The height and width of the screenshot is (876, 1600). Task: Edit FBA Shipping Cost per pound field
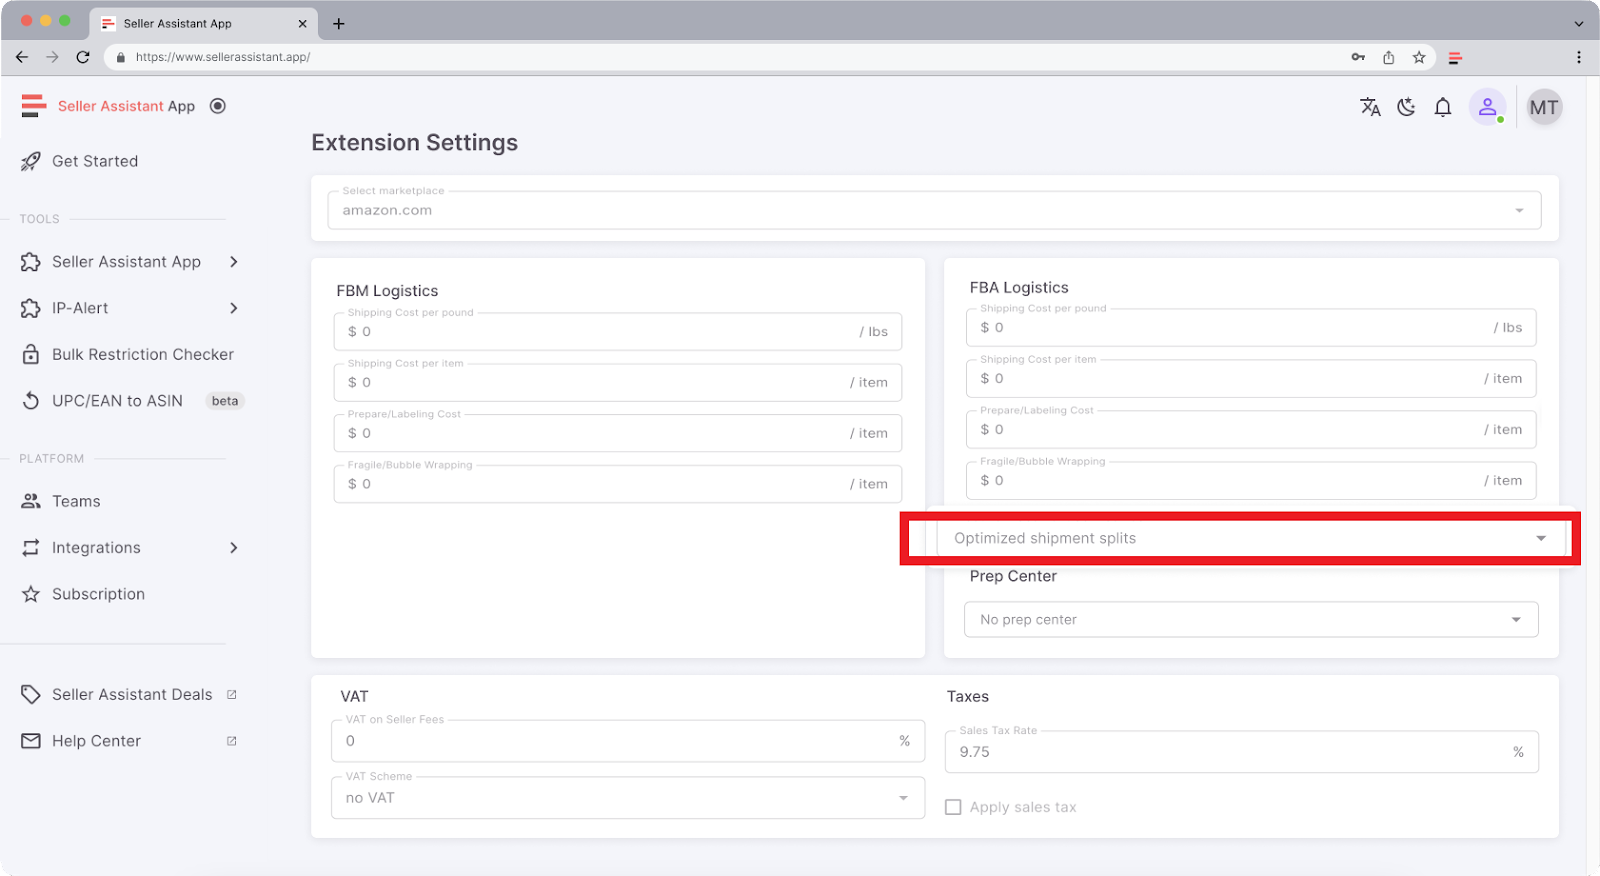point(1251,328)
